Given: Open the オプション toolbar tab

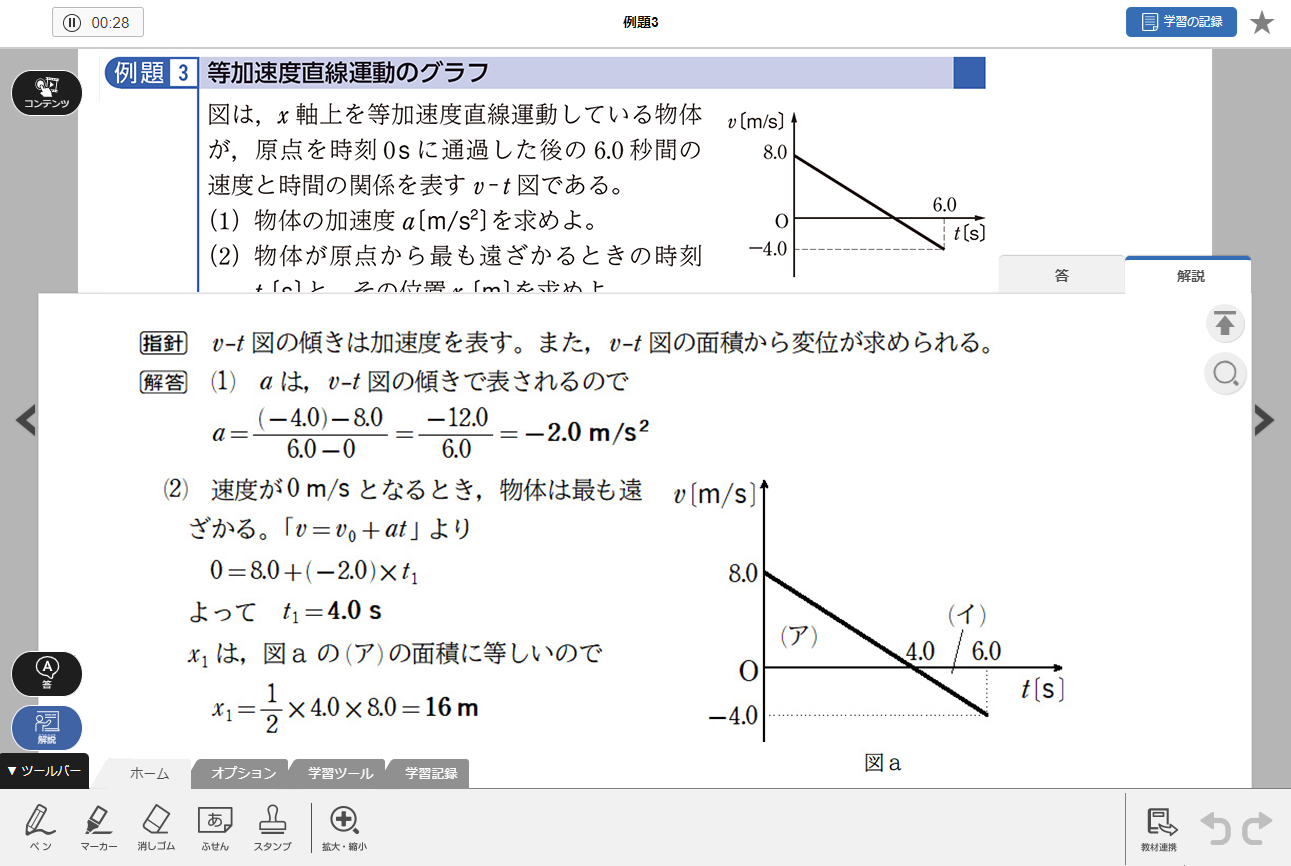Looking at the screenshot, I should tap(244, 773).
